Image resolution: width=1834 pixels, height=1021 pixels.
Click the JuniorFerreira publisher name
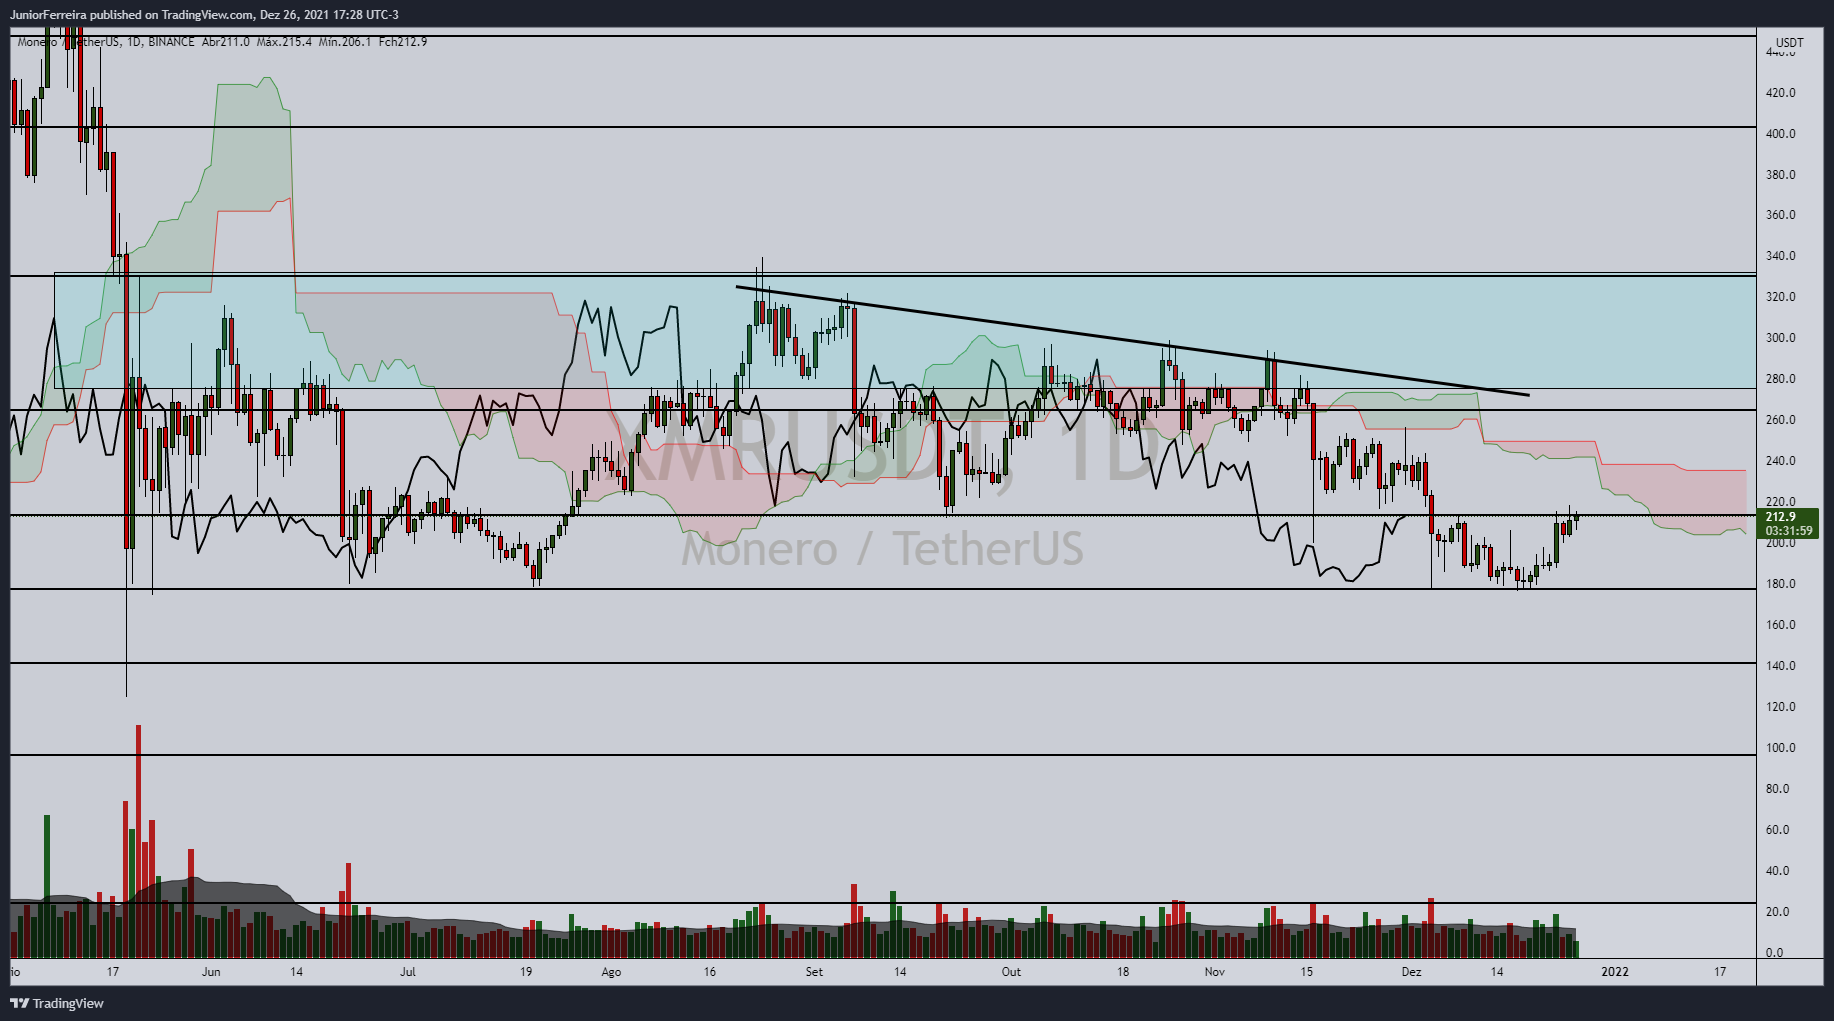[49, 15]
